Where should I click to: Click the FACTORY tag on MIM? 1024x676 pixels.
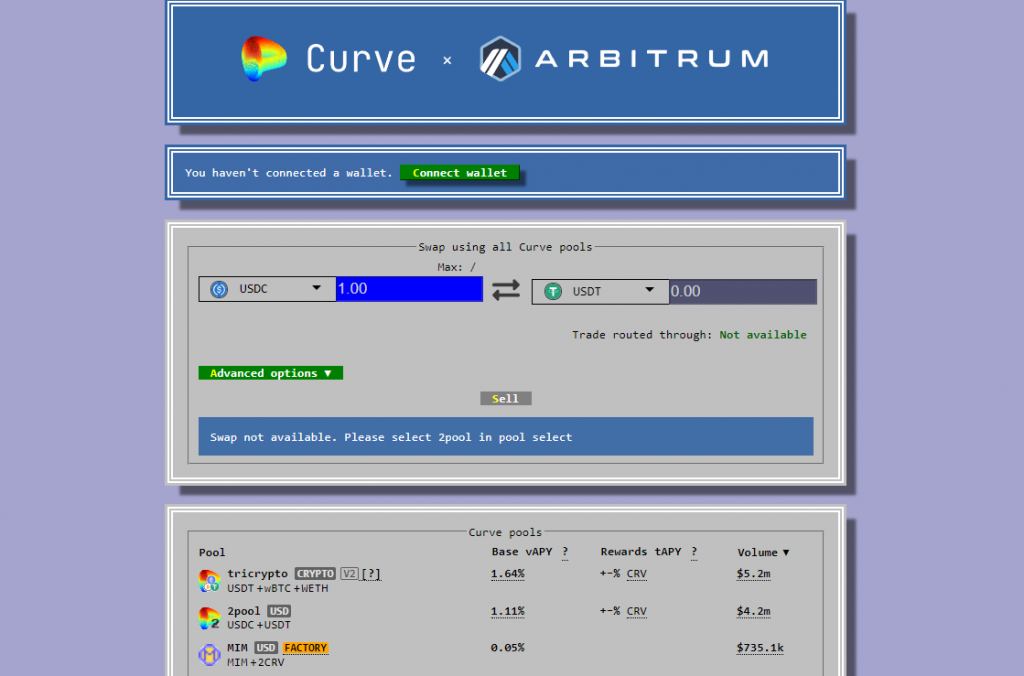coord(306,647)
